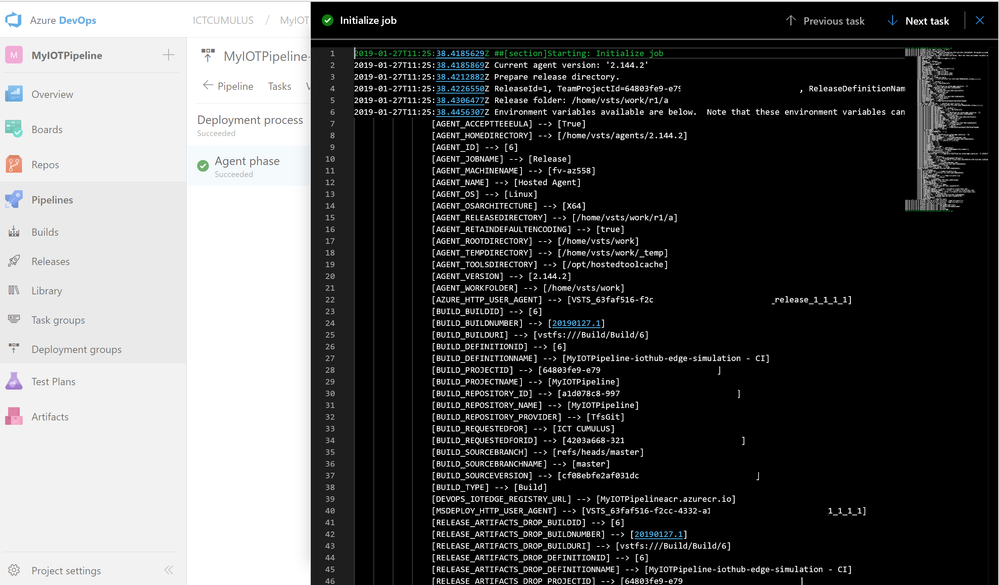This screenshot has width=999, height=585.
Task: Click the Pipelines rocket icon
Action: click(x=14, y=199)
